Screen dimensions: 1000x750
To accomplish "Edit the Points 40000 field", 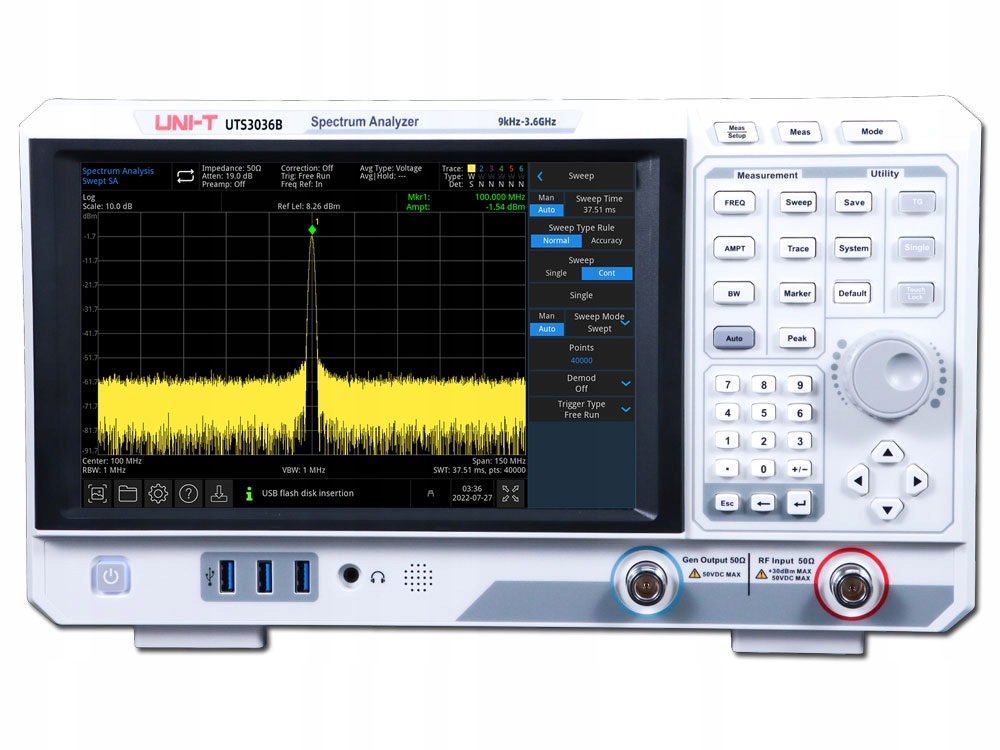I will [581, 354].
